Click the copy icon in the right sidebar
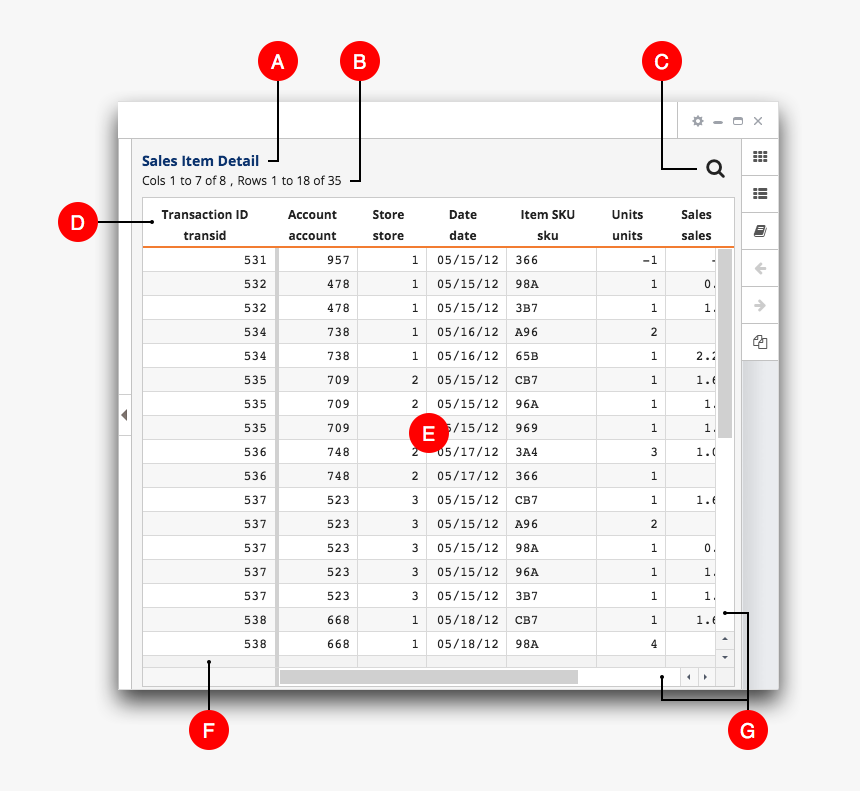The height and width of the screenshot is (791, 860). click(x=760, y=342)
